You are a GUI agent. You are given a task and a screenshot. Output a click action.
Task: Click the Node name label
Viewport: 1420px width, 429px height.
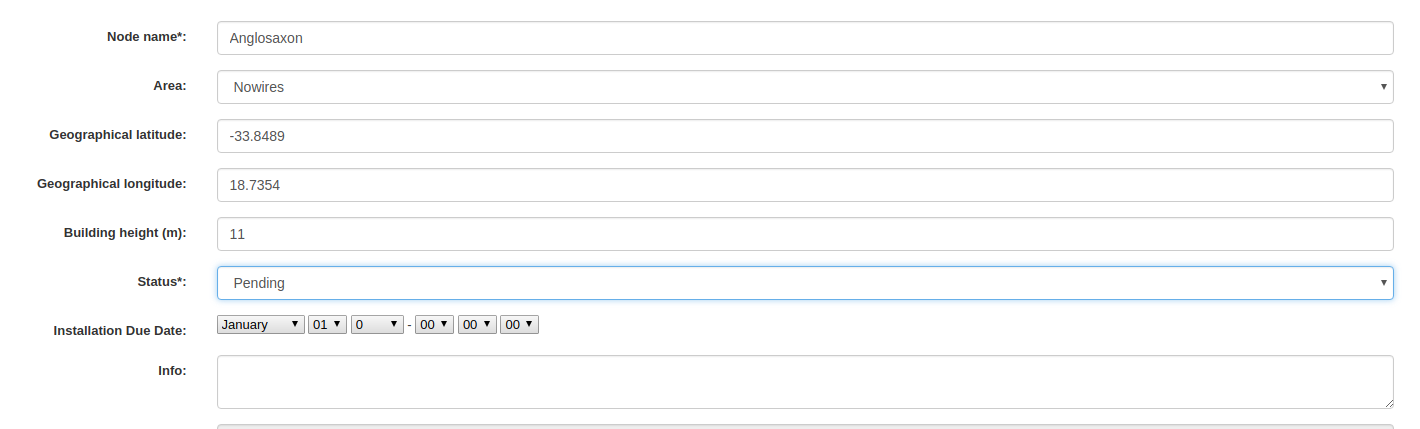tap(146, 37)
